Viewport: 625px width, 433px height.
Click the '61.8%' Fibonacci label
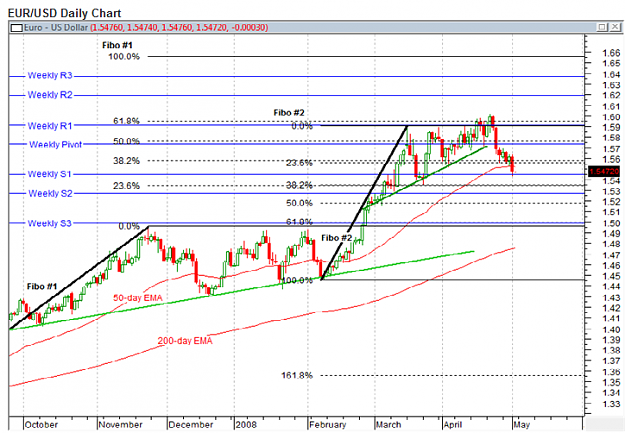point(126,120)
